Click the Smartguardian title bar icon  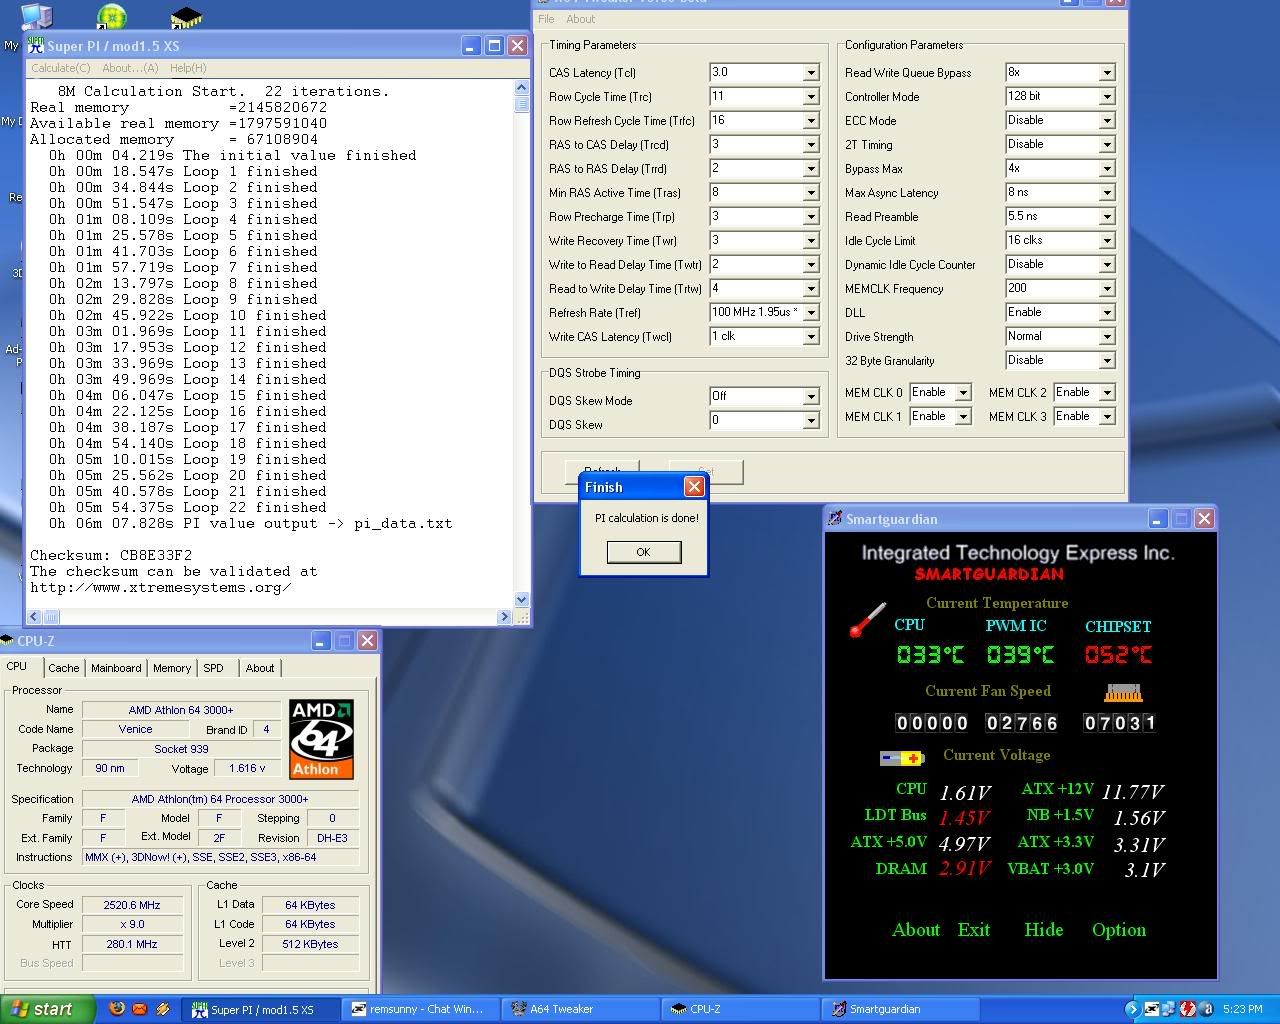point(835,518)
